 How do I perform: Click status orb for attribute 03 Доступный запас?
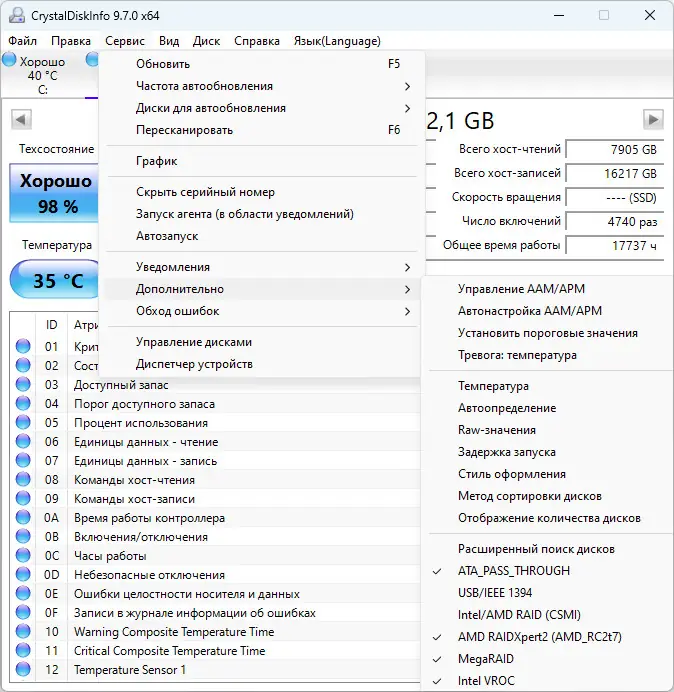click(23, 384)
